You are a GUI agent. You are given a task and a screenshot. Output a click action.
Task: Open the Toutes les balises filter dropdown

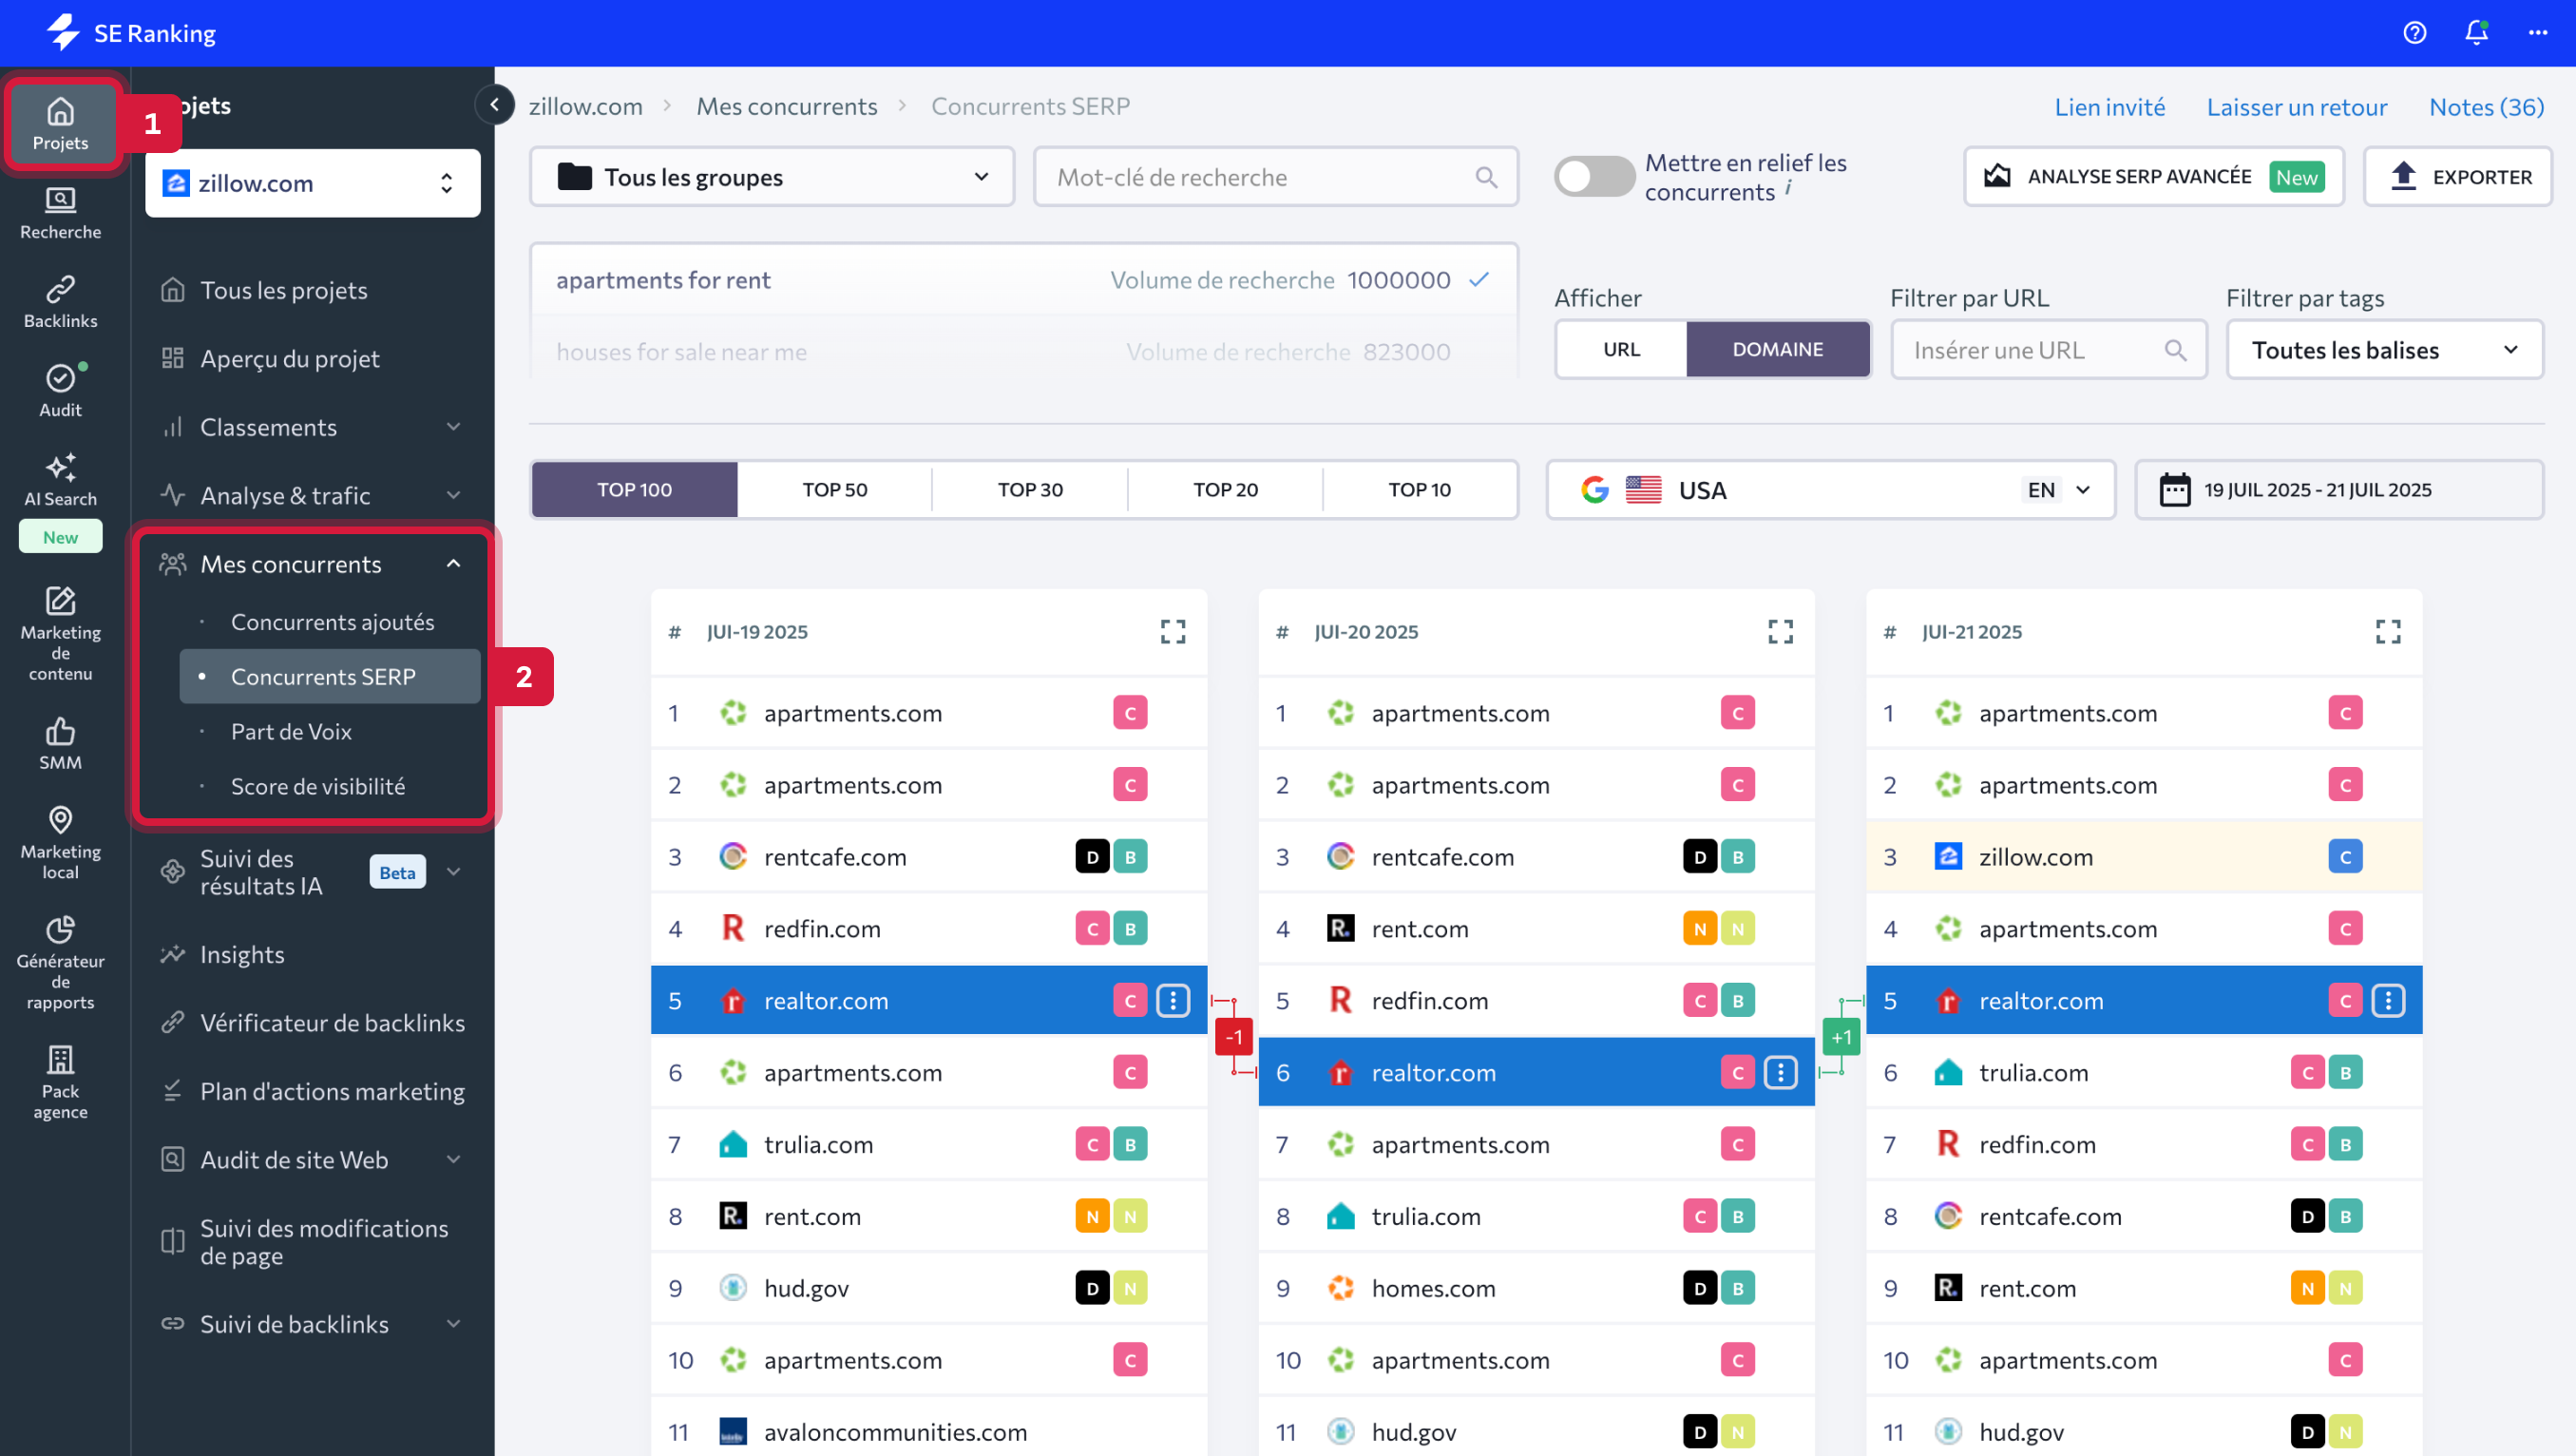[x=2384, y=349]
